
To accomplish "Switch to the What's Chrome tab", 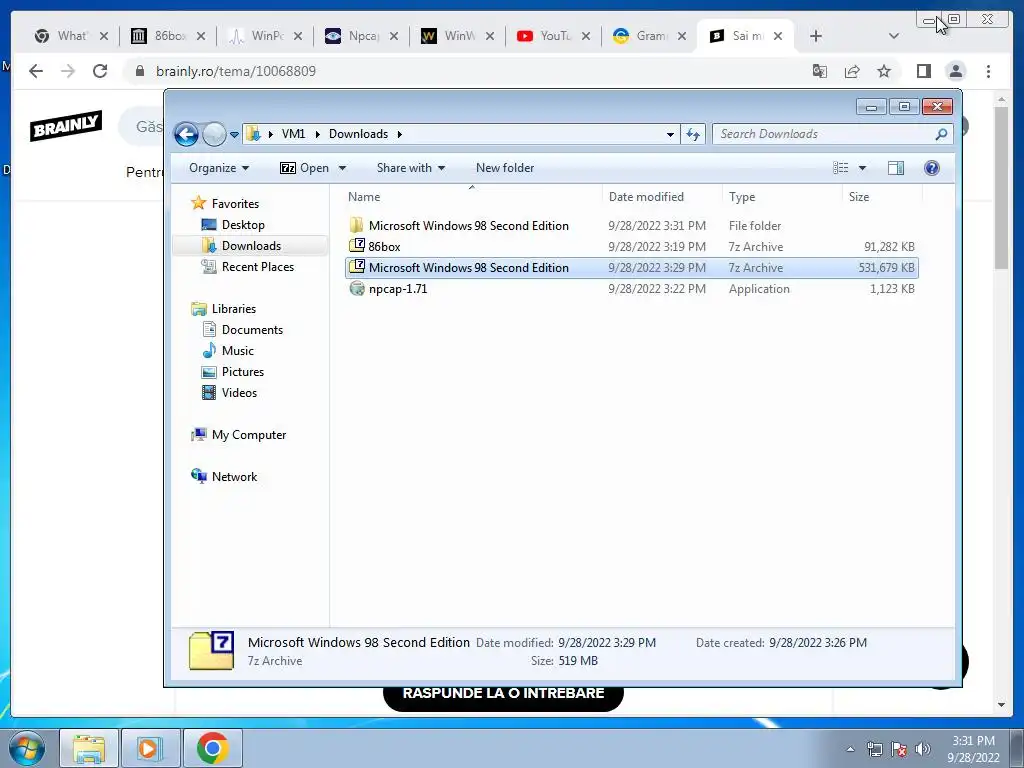I will pos(71,36).
